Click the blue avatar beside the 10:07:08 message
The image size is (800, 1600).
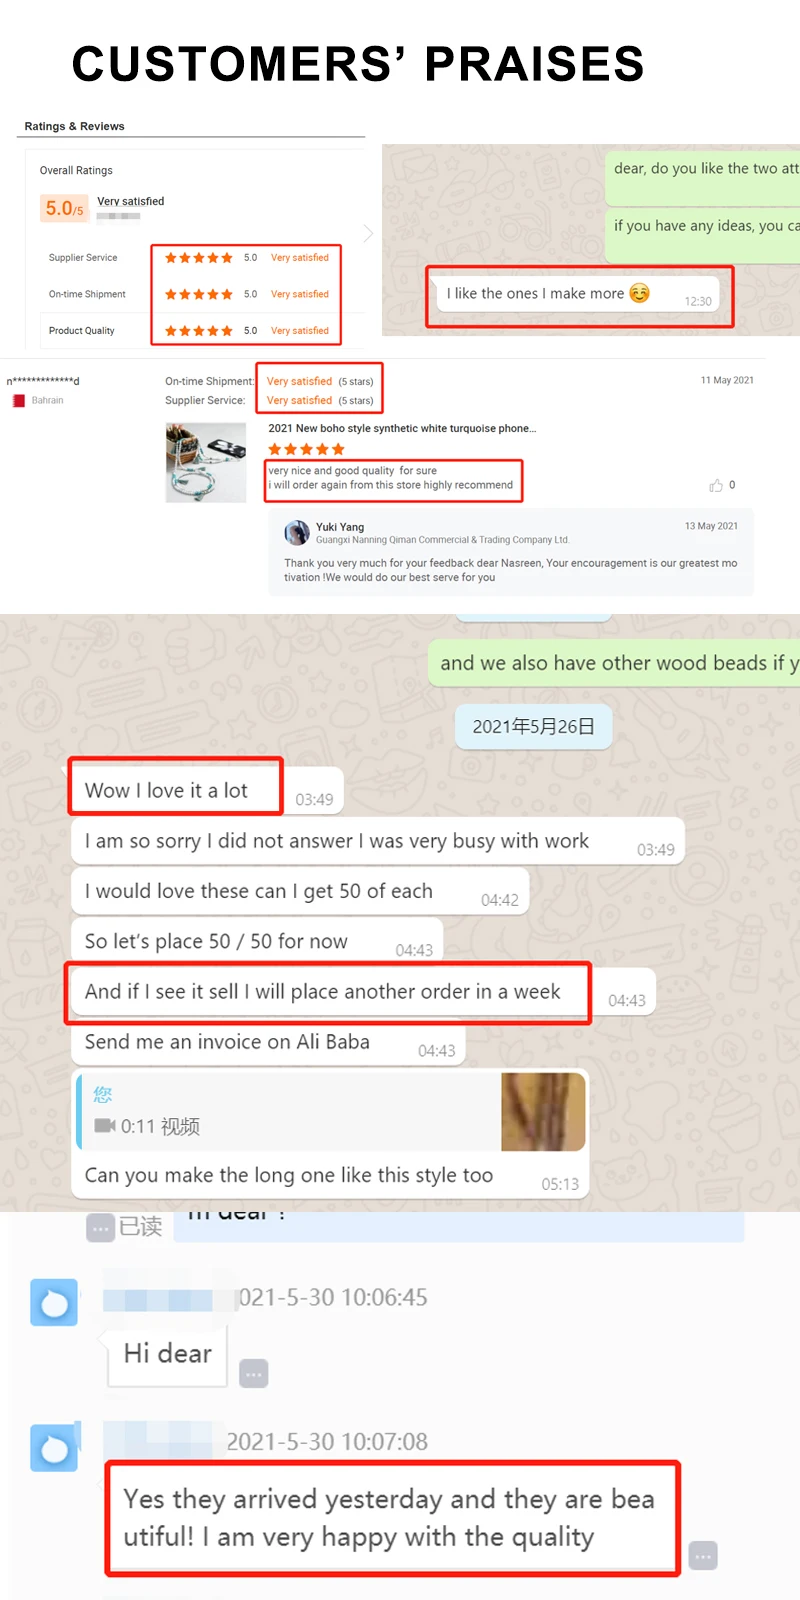[54, 1447]
